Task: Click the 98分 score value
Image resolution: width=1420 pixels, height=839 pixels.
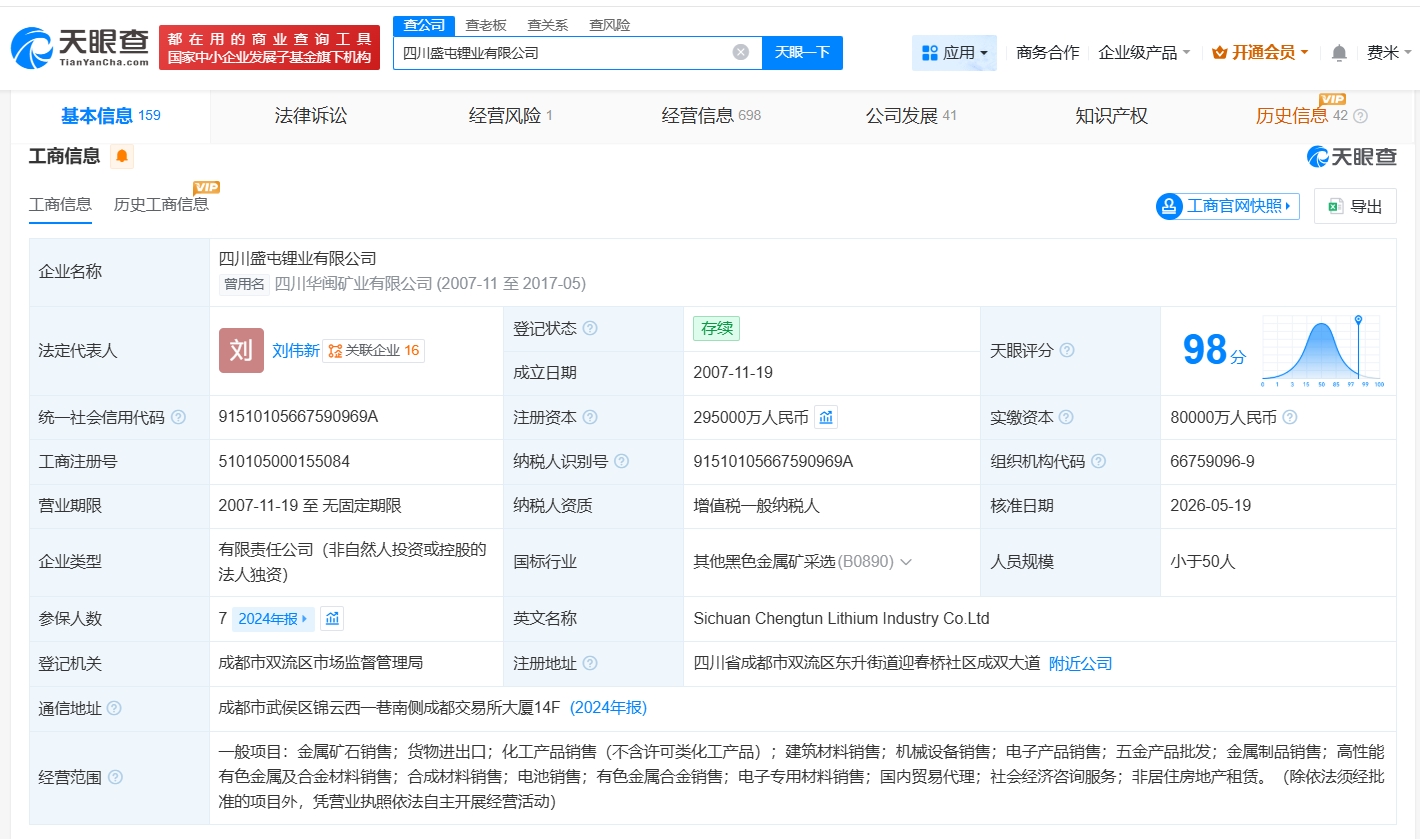Action: (1214, 350)
